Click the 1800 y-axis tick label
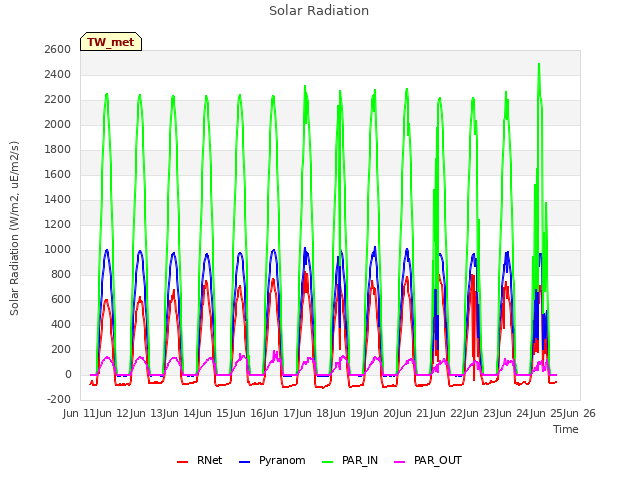640x480 pixels. 58,149
